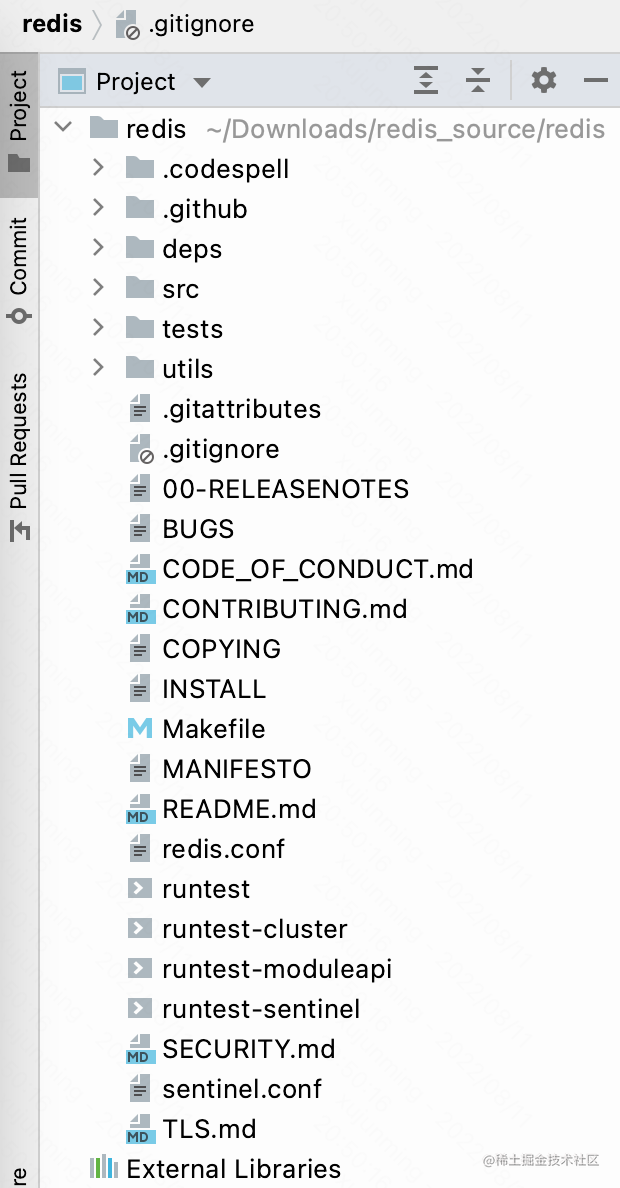
Task: Select the COPYING file
Action: (x=222, y=649)
